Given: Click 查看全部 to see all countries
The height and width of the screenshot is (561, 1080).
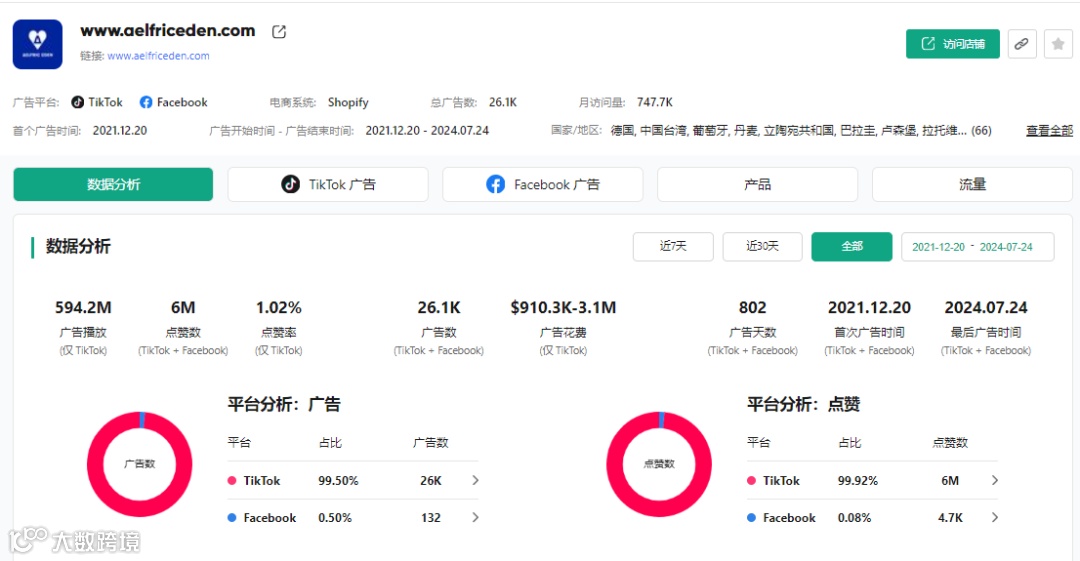Looking at the screenshot, I should click(1049, 130).
